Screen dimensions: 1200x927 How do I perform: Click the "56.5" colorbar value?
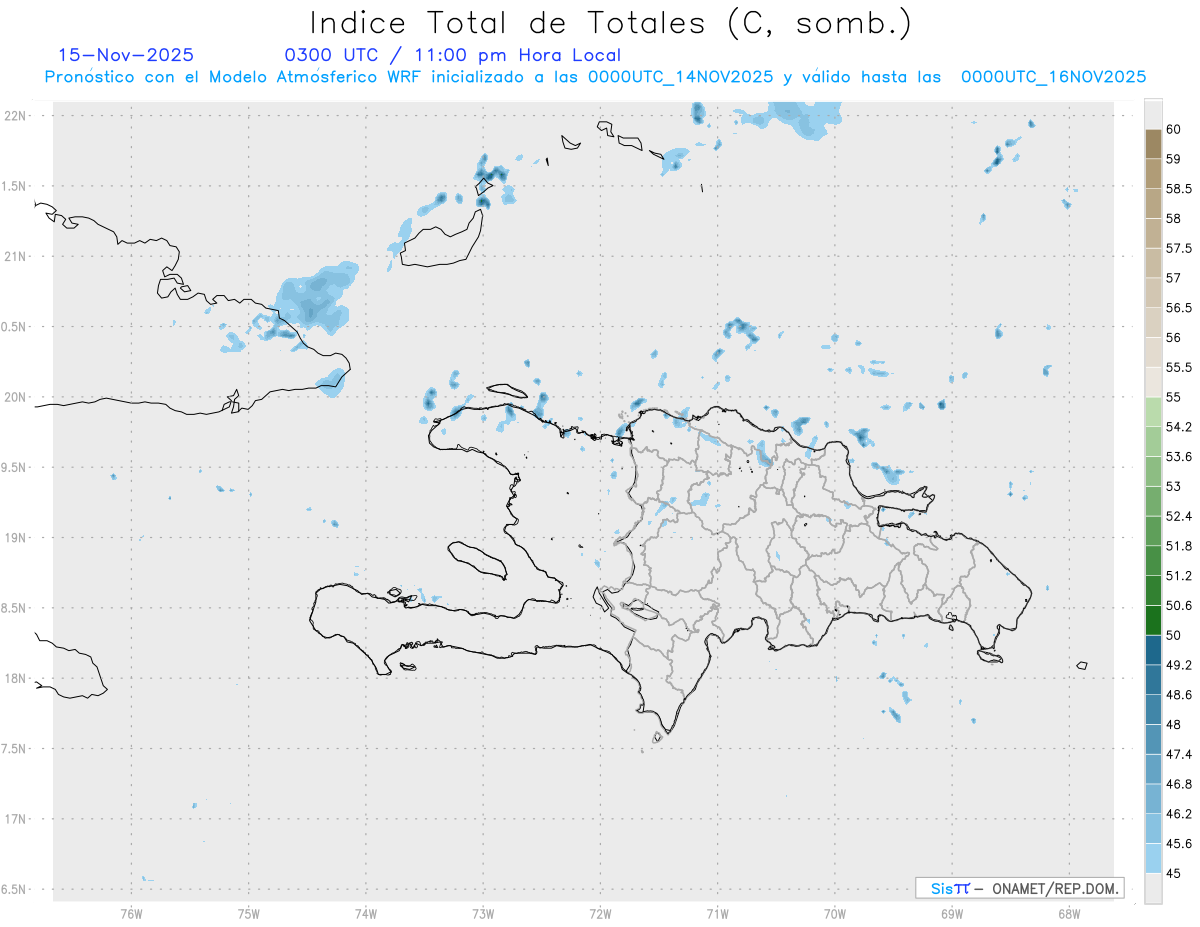click(x=1179, y=308)
